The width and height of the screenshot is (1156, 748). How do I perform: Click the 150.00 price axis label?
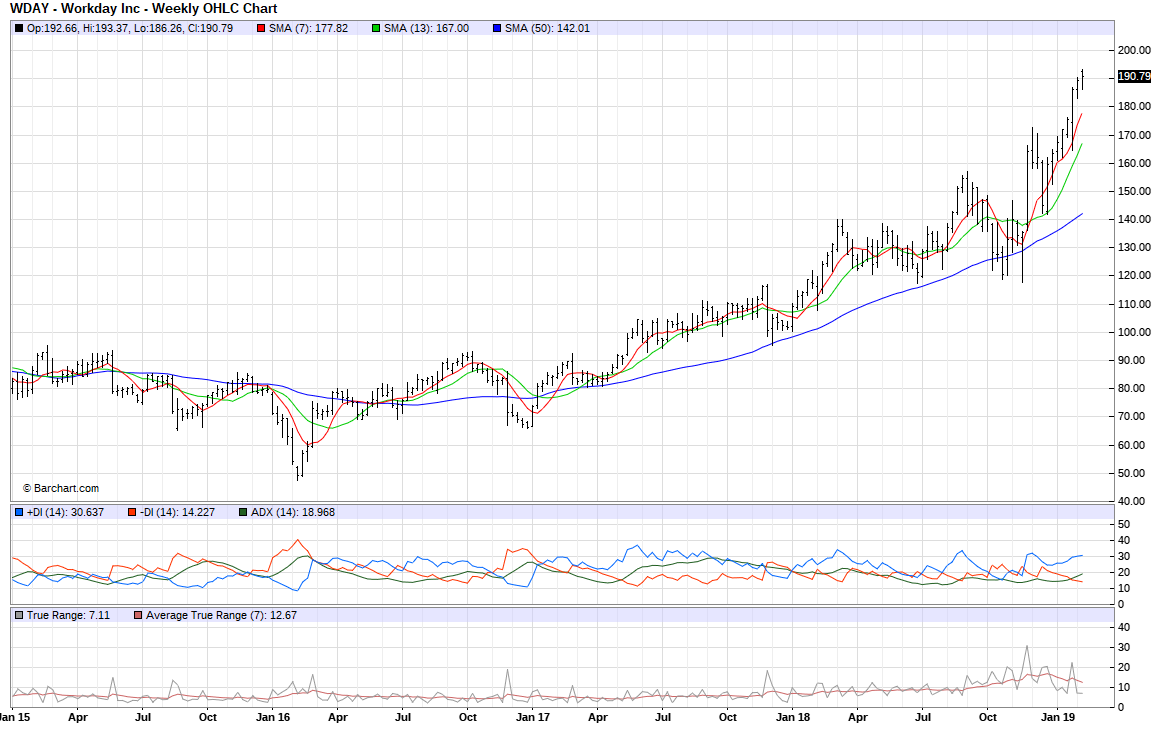[x=1134, y=192]
